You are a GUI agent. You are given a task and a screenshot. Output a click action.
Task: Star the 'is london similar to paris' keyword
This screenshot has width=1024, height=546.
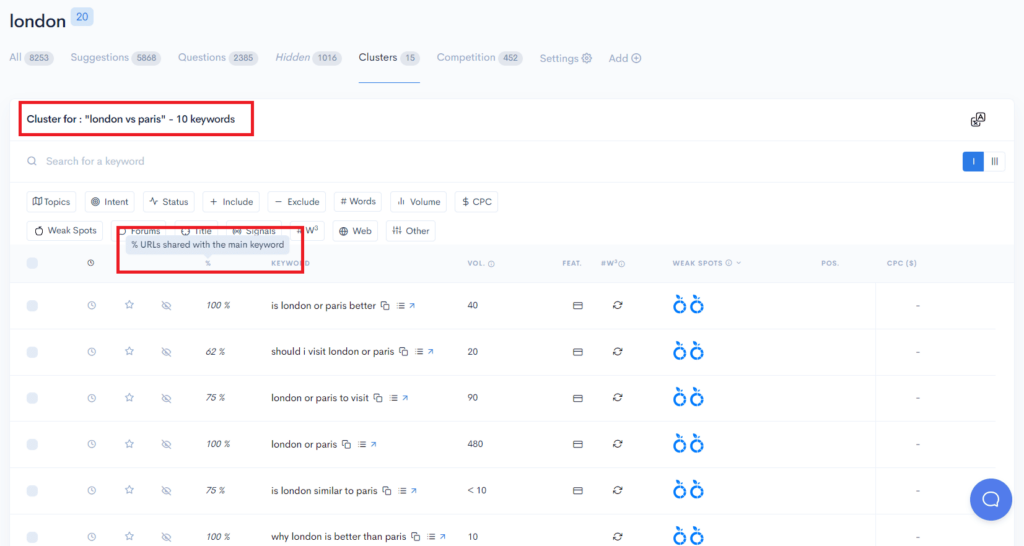coord(129,490)
